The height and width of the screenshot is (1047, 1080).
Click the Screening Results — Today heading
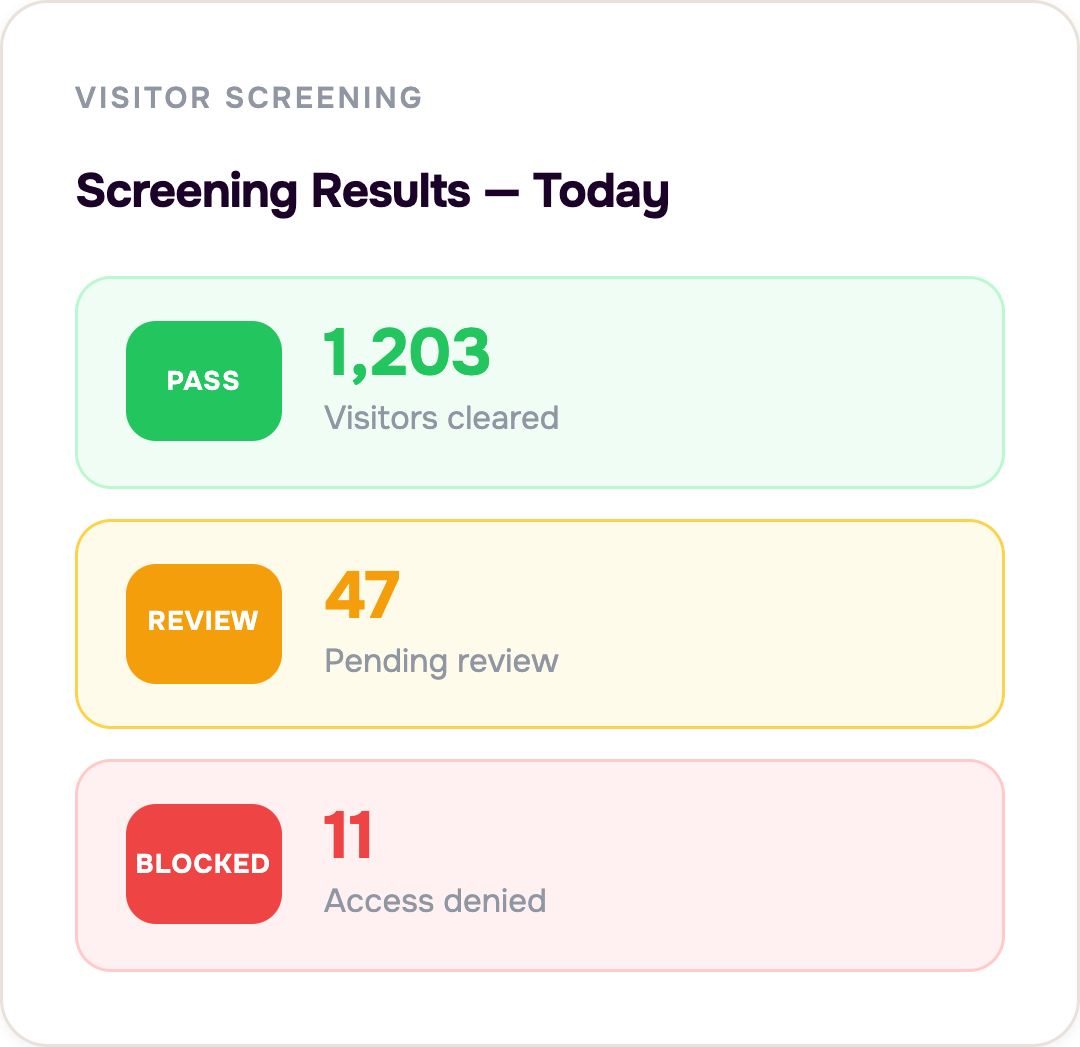click(373, 191)
